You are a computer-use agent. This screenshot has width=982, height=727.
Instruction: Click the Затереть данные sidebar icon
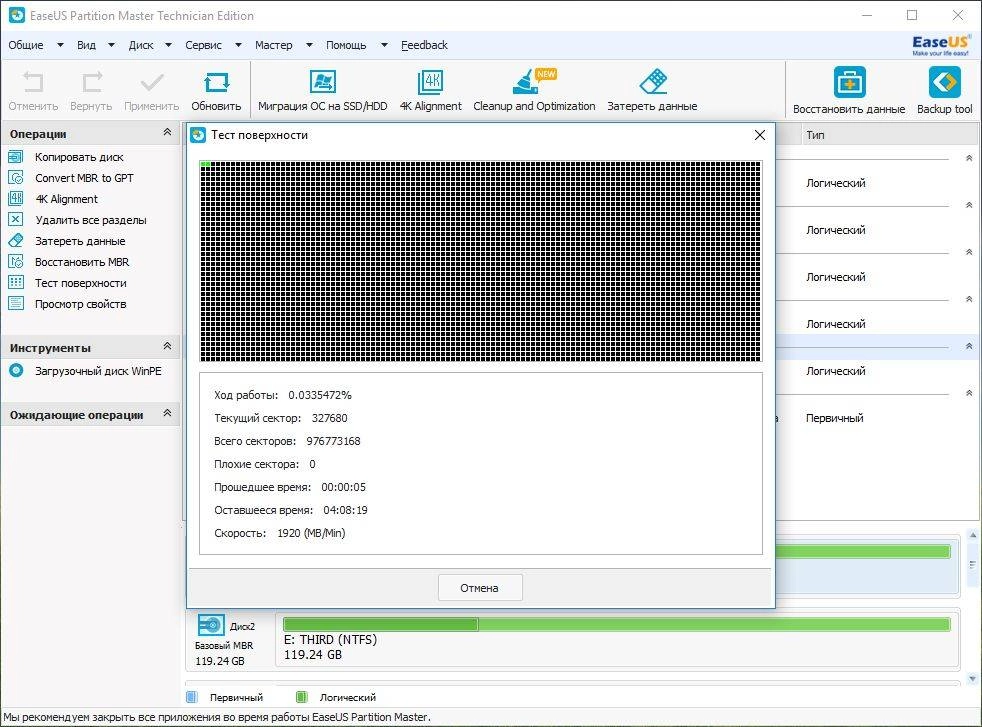[16, 240]
